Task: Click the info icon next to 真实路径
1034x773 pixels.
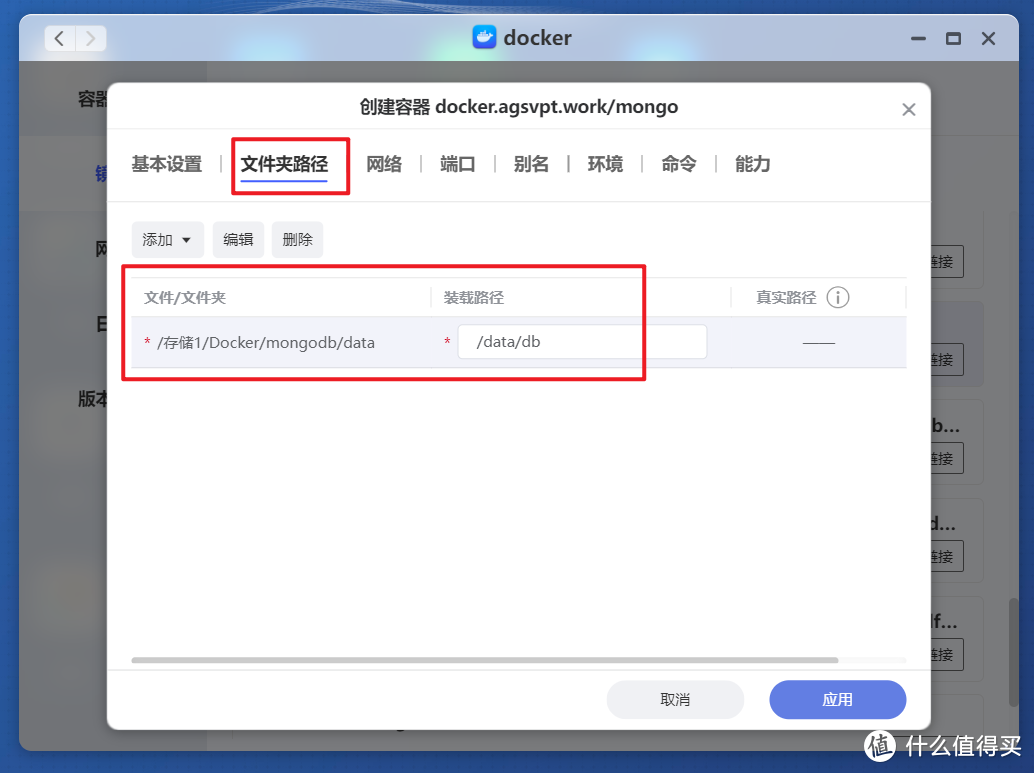Action: 838,296
